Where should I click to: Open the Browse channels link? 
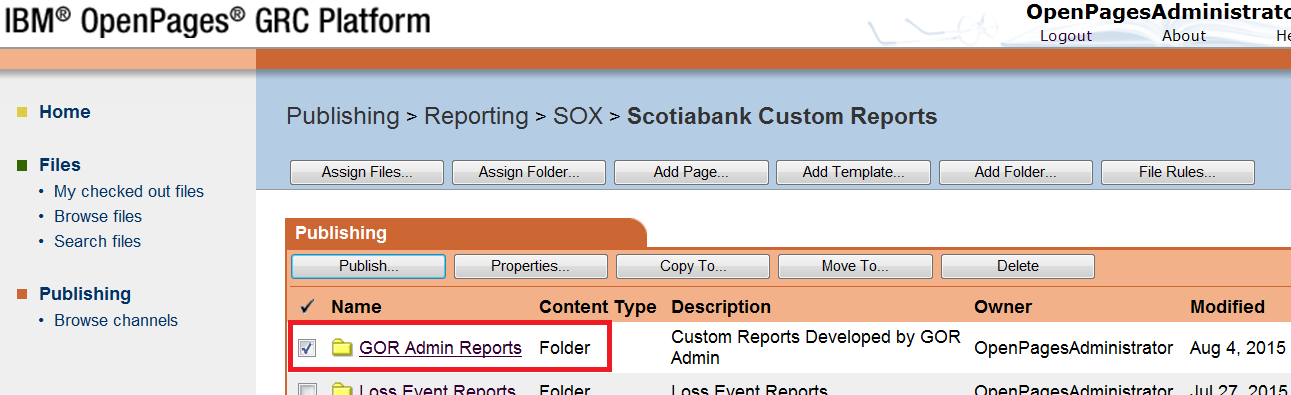(x=116, y=321)
